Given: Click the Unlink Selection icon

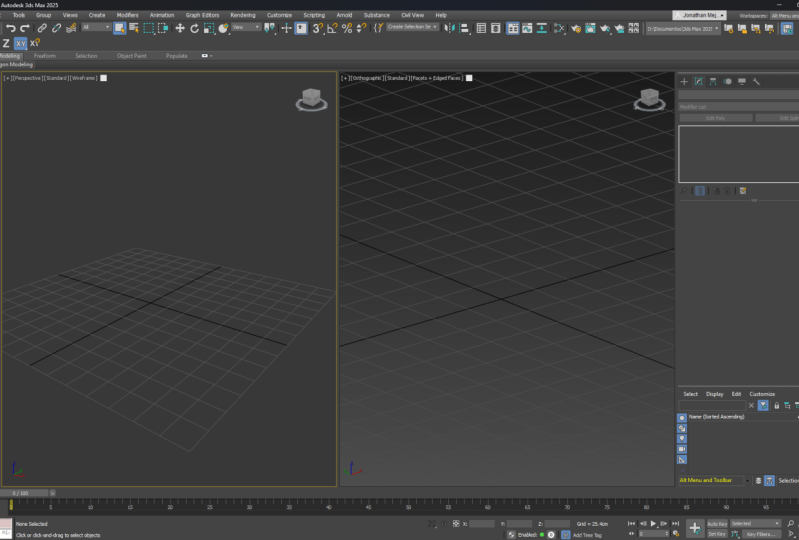Looking at the screenshot, I should coord(57,29).
